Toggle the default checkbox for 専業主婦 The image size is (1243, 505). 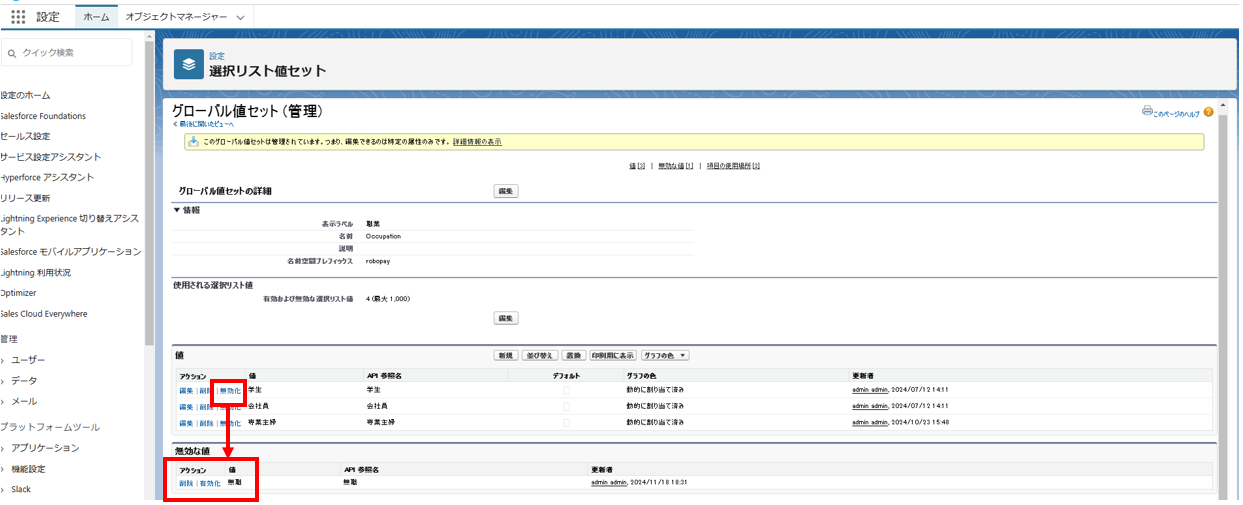click(x=566, y=423)
